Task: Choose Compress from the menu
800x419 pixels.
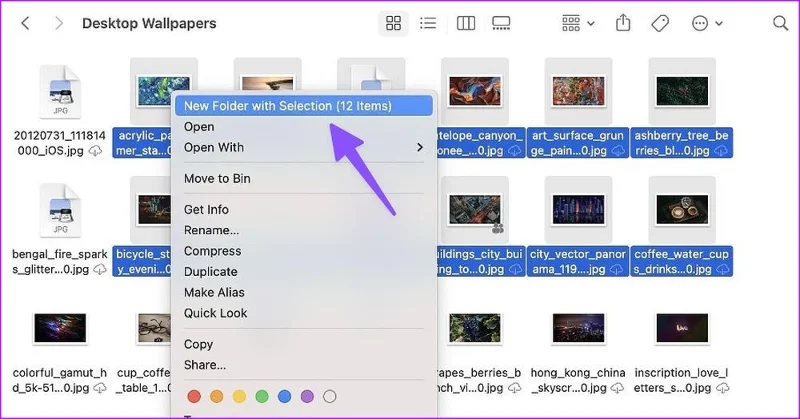Action: pyautogui.click(x=304, y=251)
